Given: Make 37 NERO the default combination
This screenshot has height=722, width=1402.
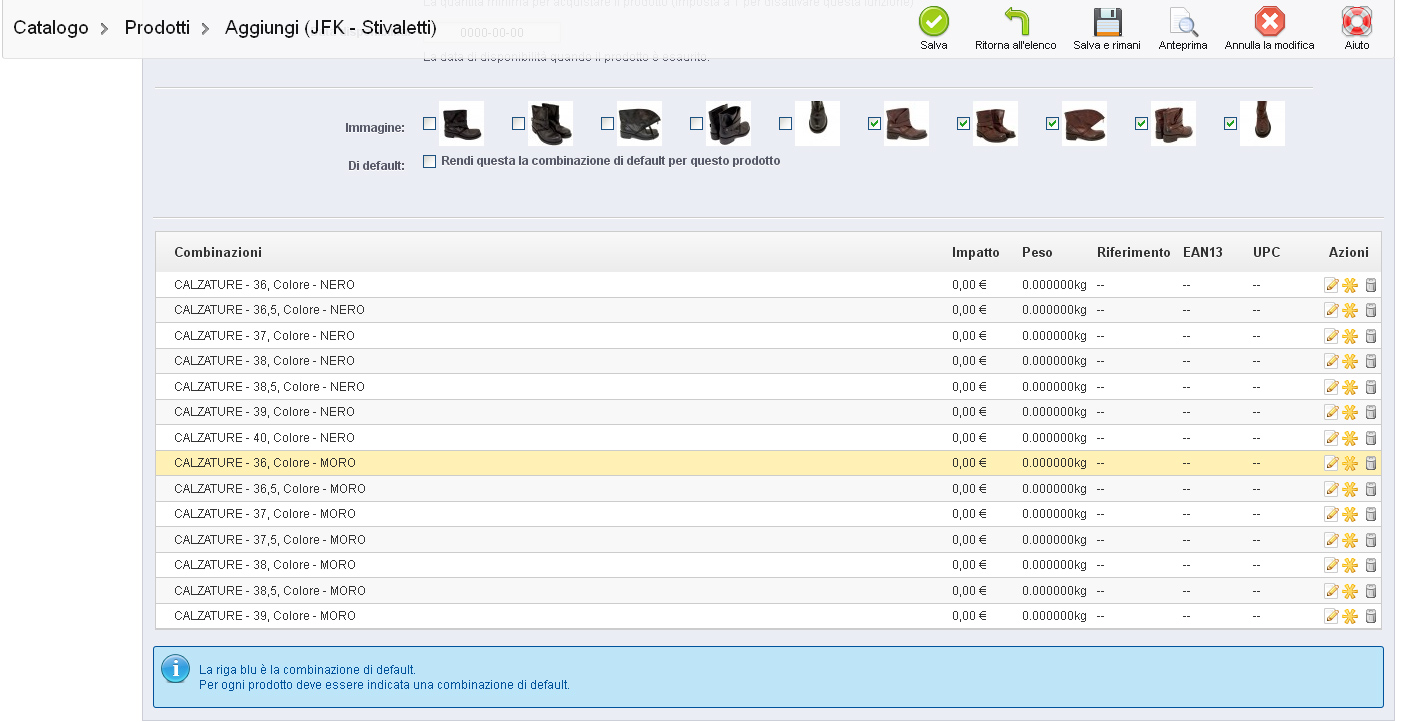Looking at the screenshot, I should [1350, 336].
